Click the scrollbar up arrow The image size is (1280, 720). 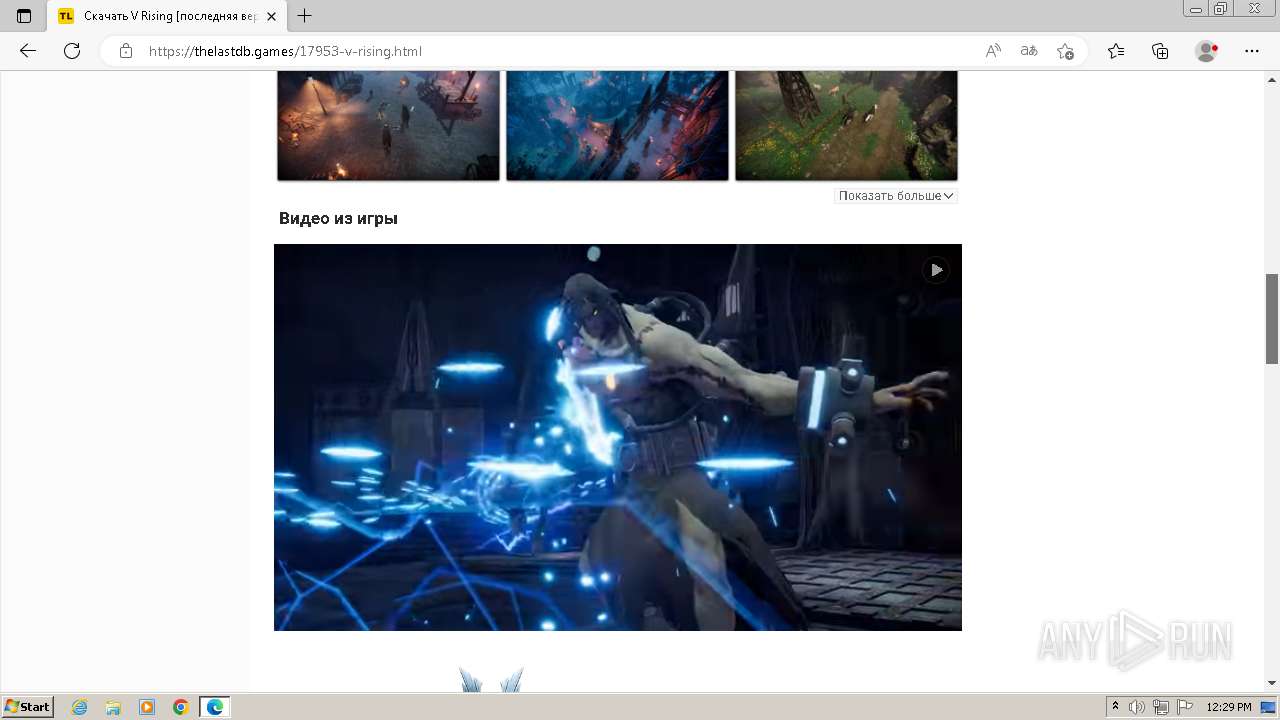1272,78
